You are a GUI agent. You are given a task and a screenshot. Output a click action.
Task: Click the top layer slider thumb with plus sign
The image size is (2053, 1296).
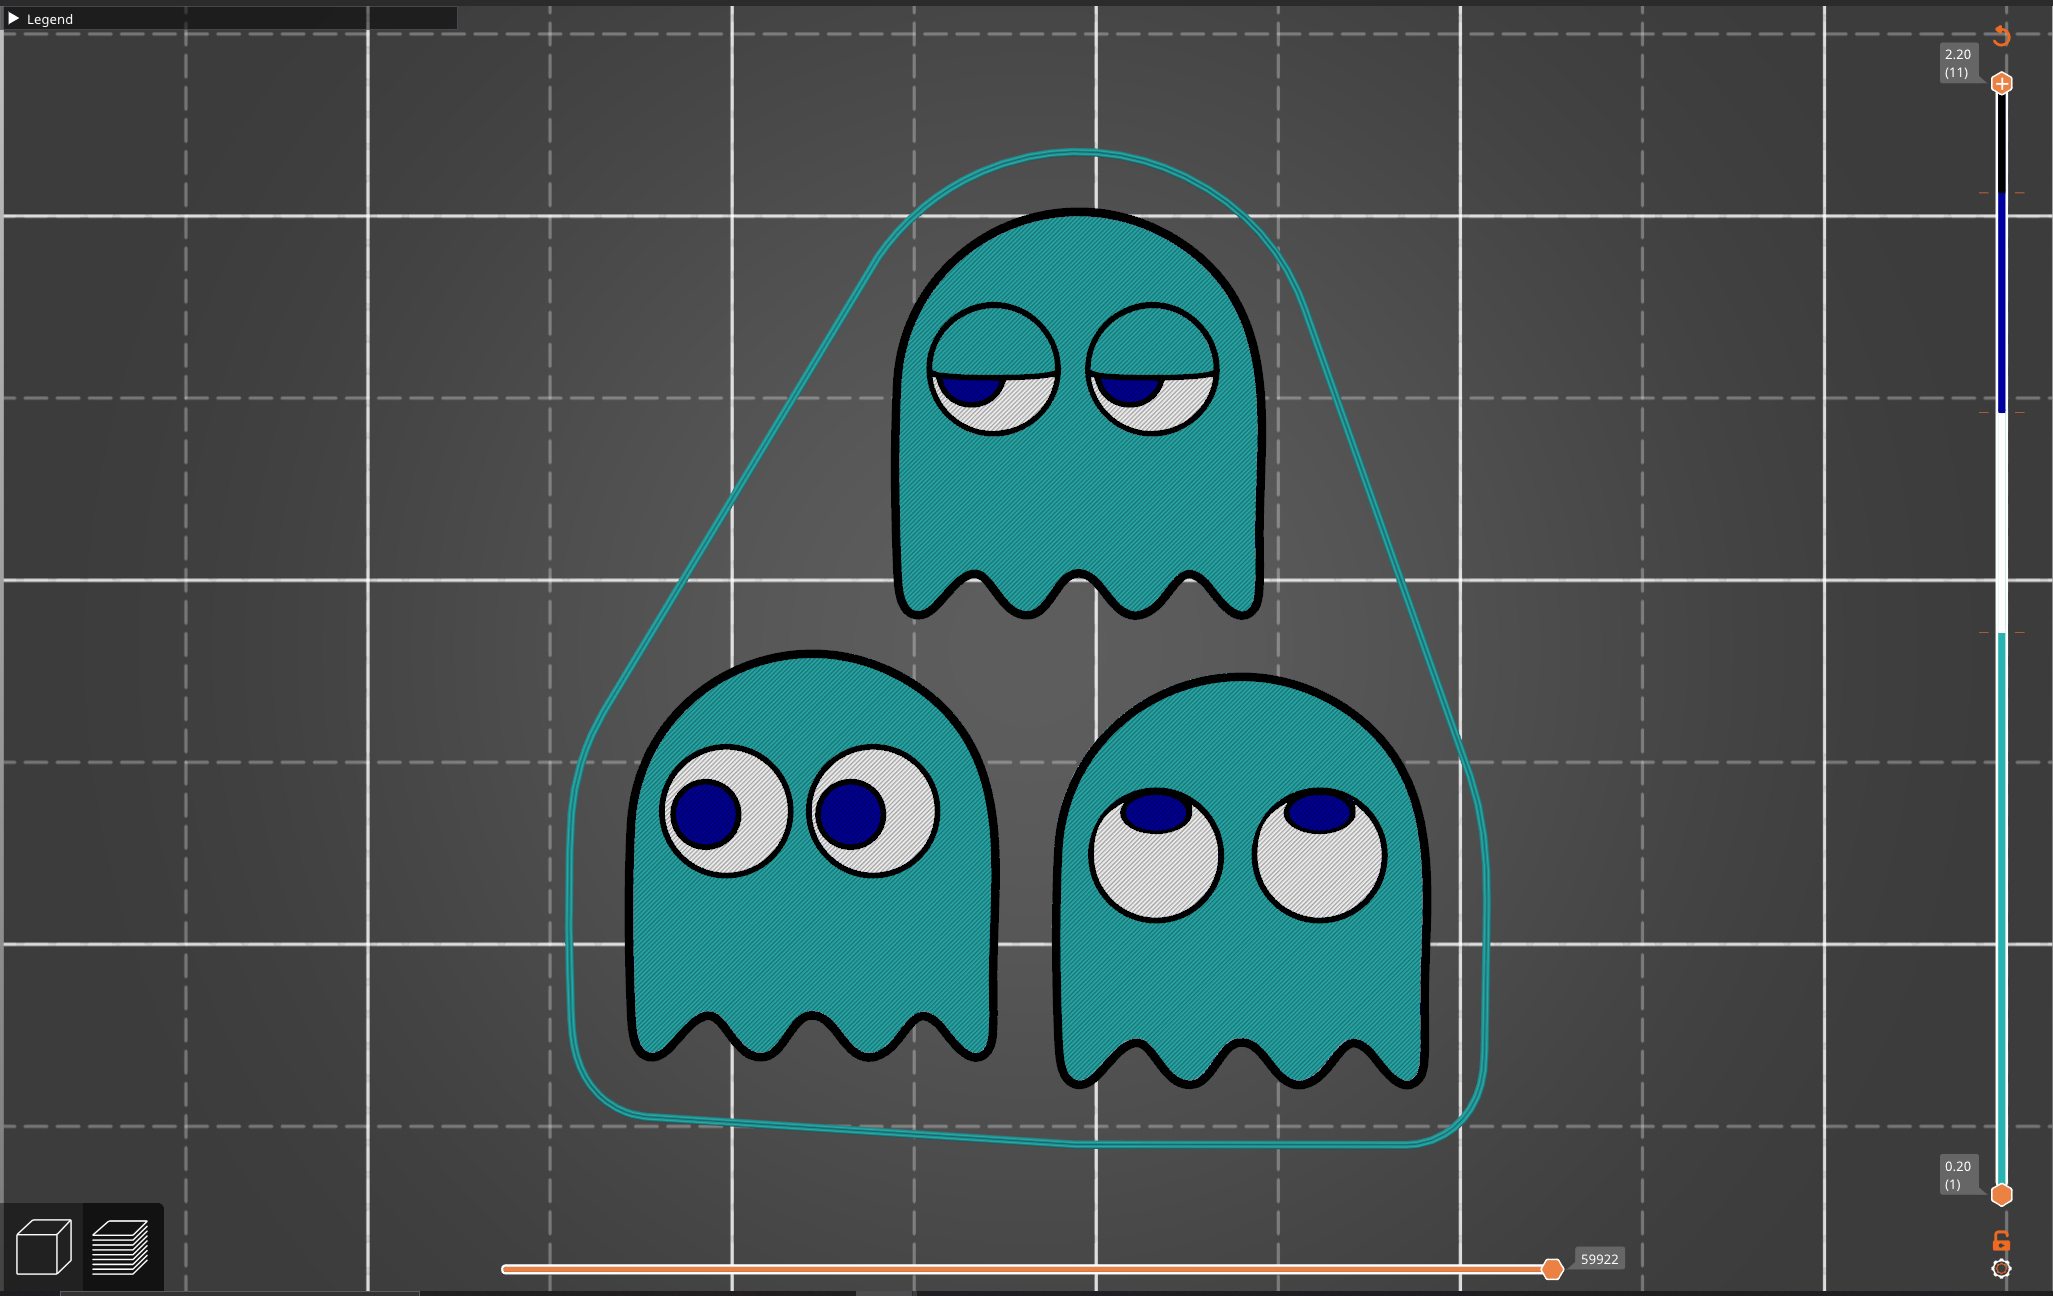coord(2001,83)
